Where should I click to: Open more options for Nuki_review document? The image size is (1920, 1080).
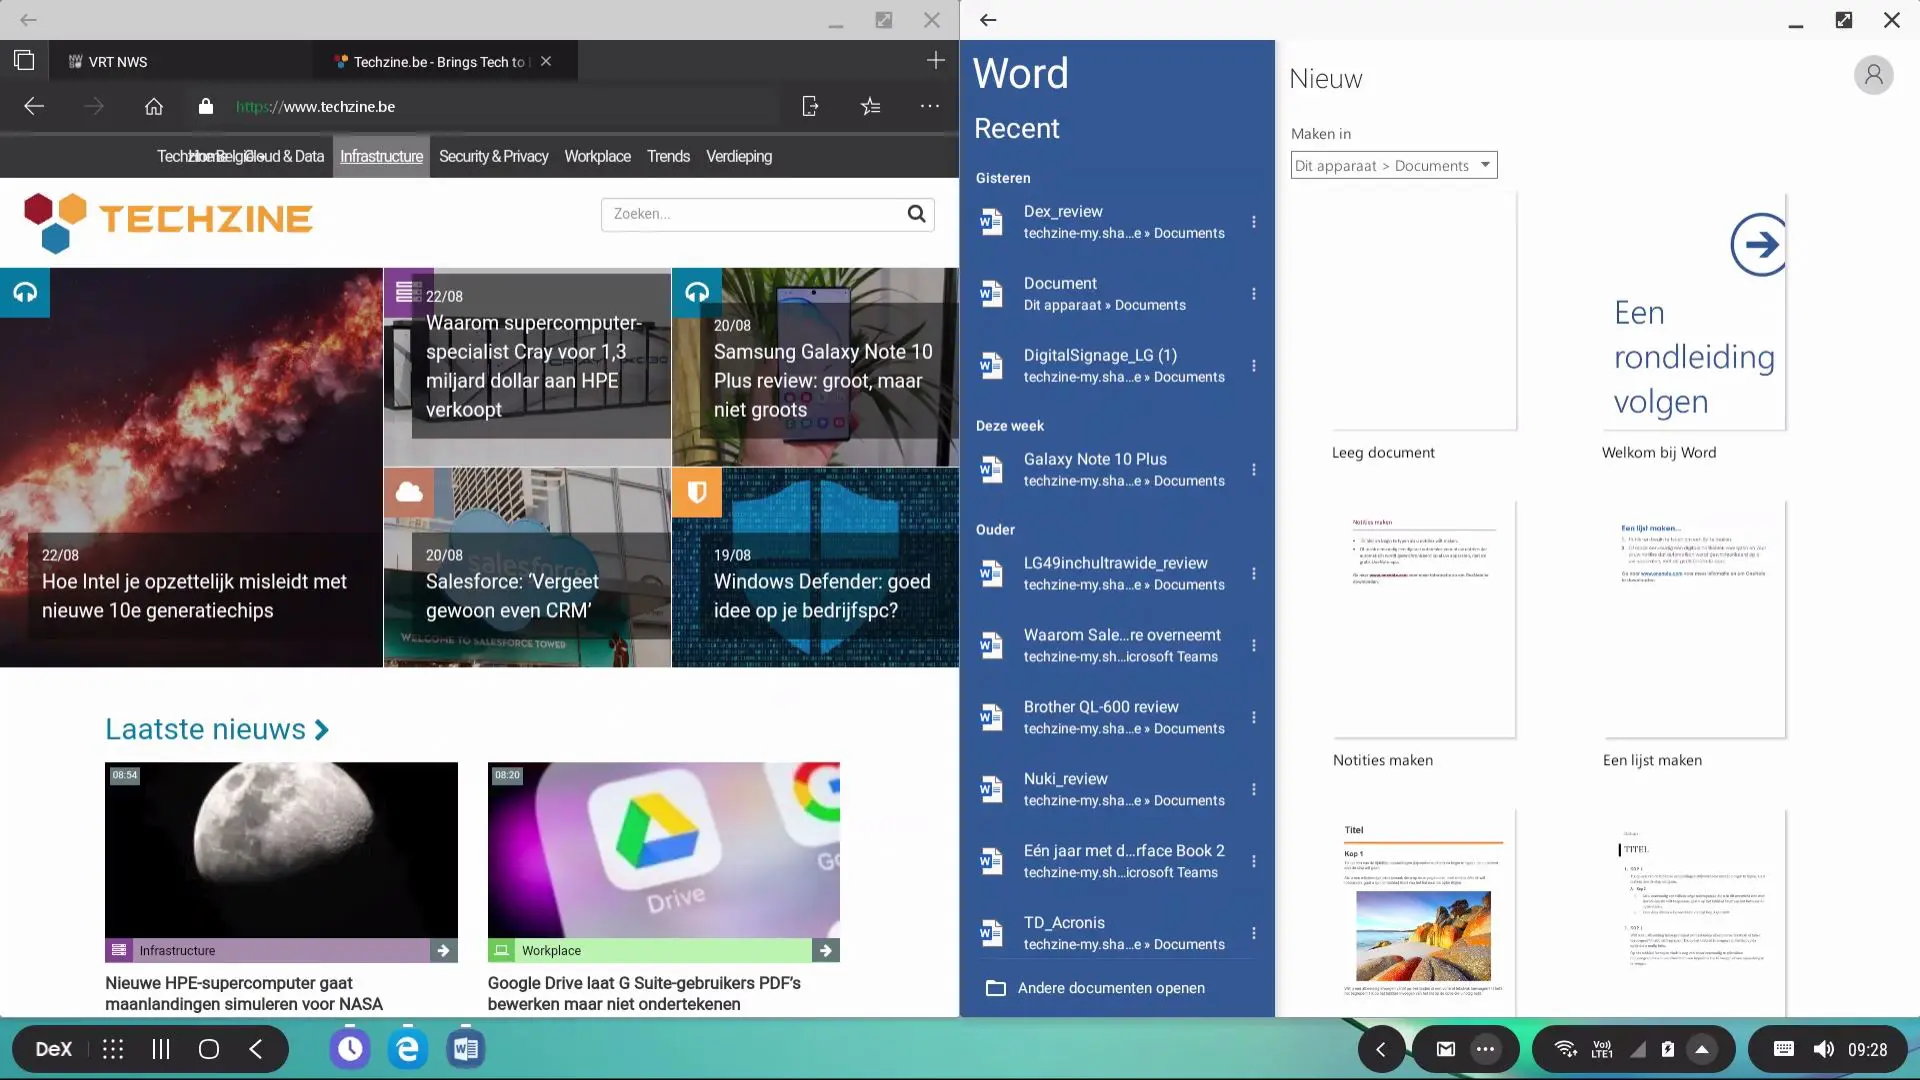pyautogui.click(x=1254, y=790)
